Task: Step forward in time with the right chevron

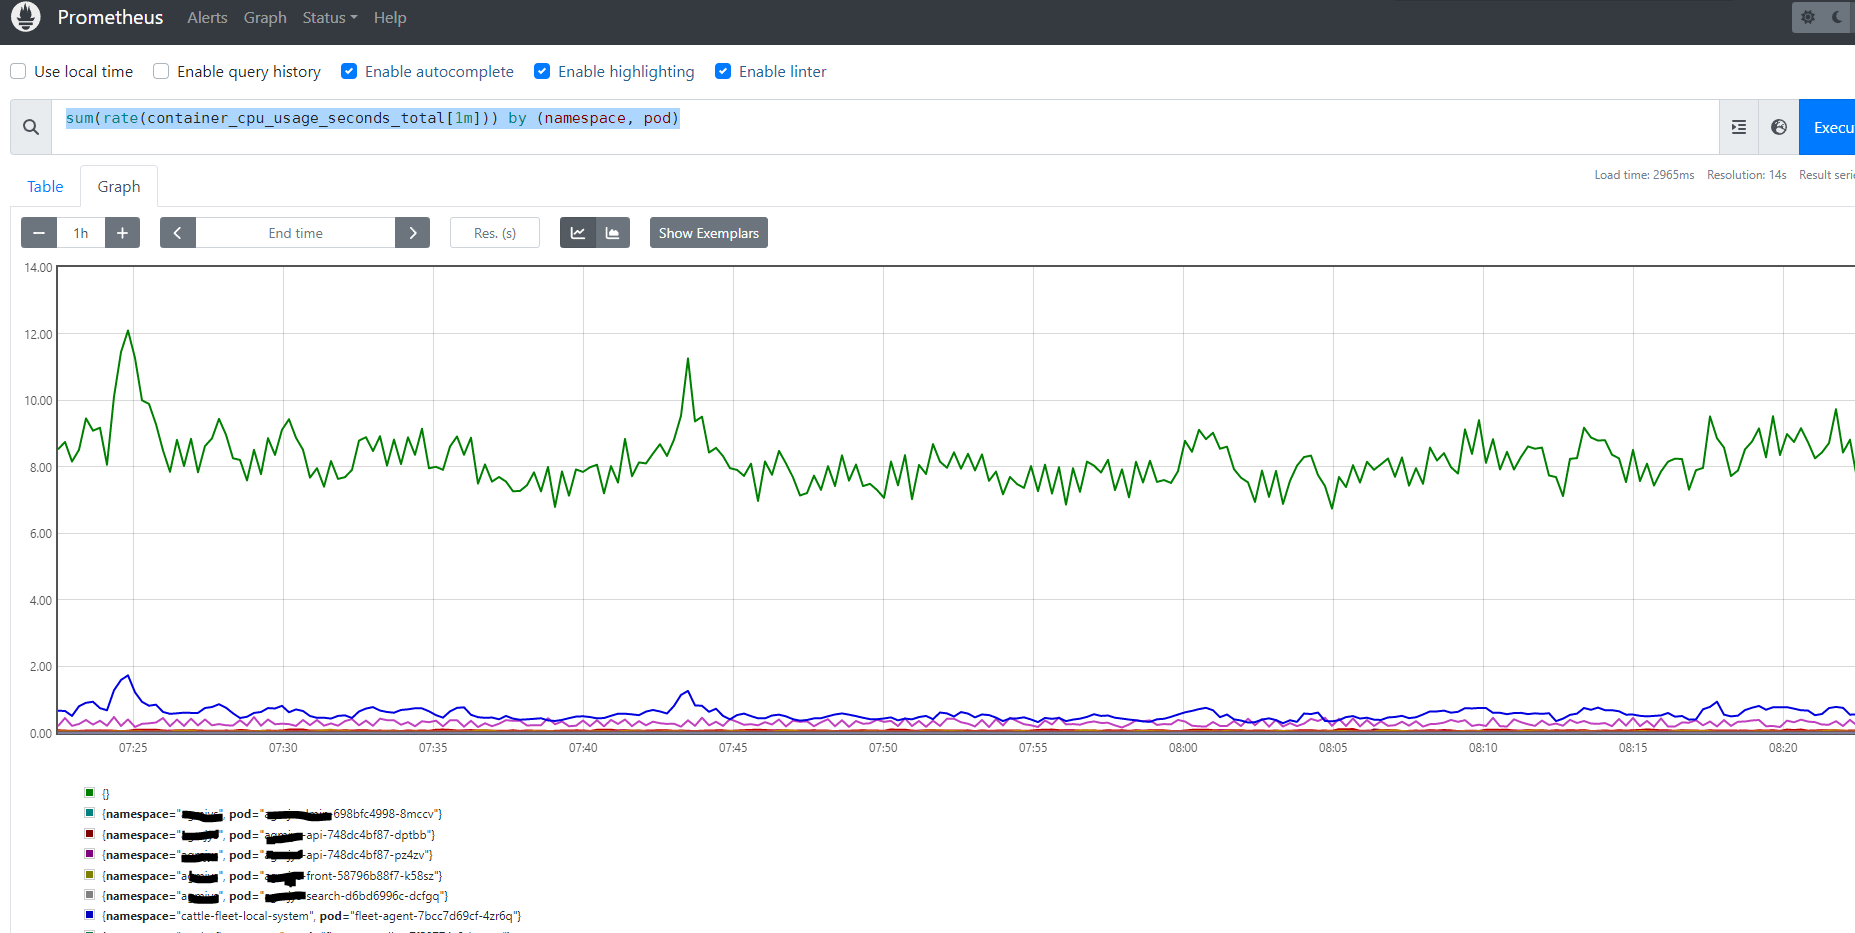Action: coord(412,232)
